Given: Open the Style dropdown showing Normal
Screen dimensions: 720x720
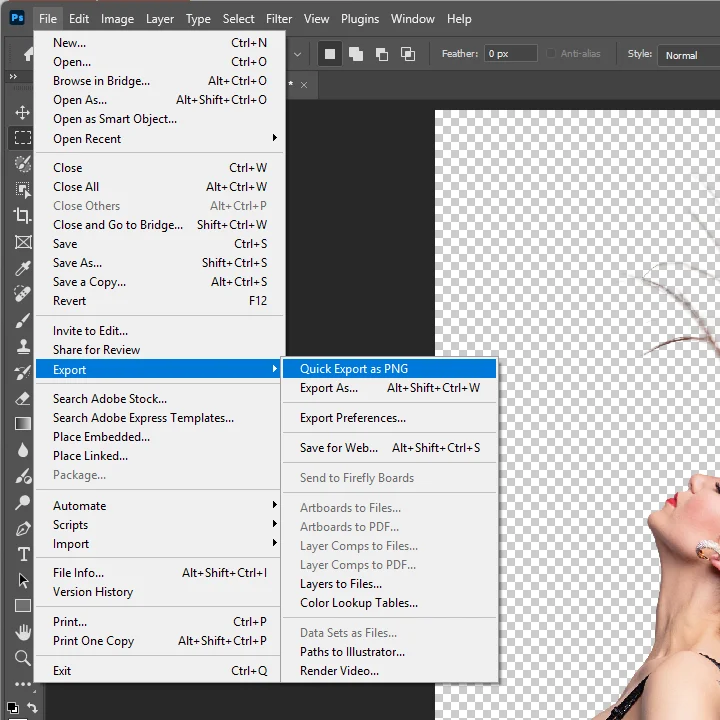Looking at the screenshot, I should point(689,55).
